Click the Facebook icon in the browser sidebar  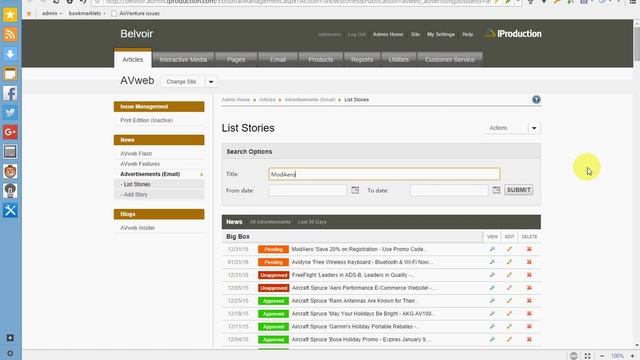coord(10,93)
